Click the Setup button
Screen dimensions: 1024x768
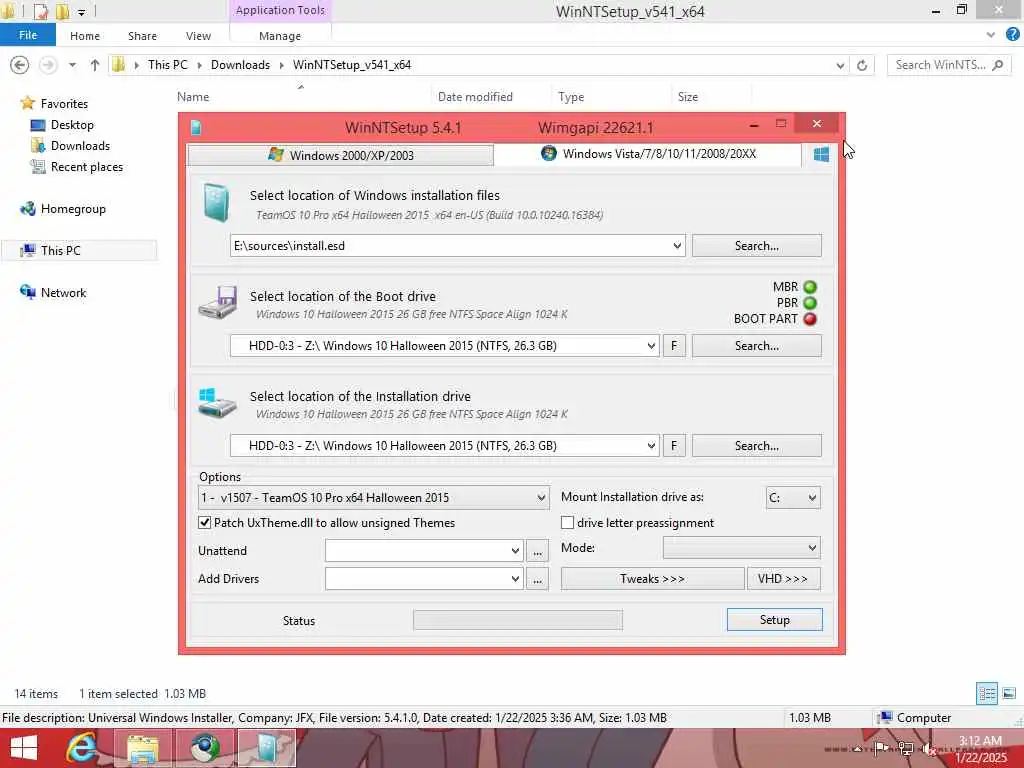pyautogui.click(x=775, y=620)
